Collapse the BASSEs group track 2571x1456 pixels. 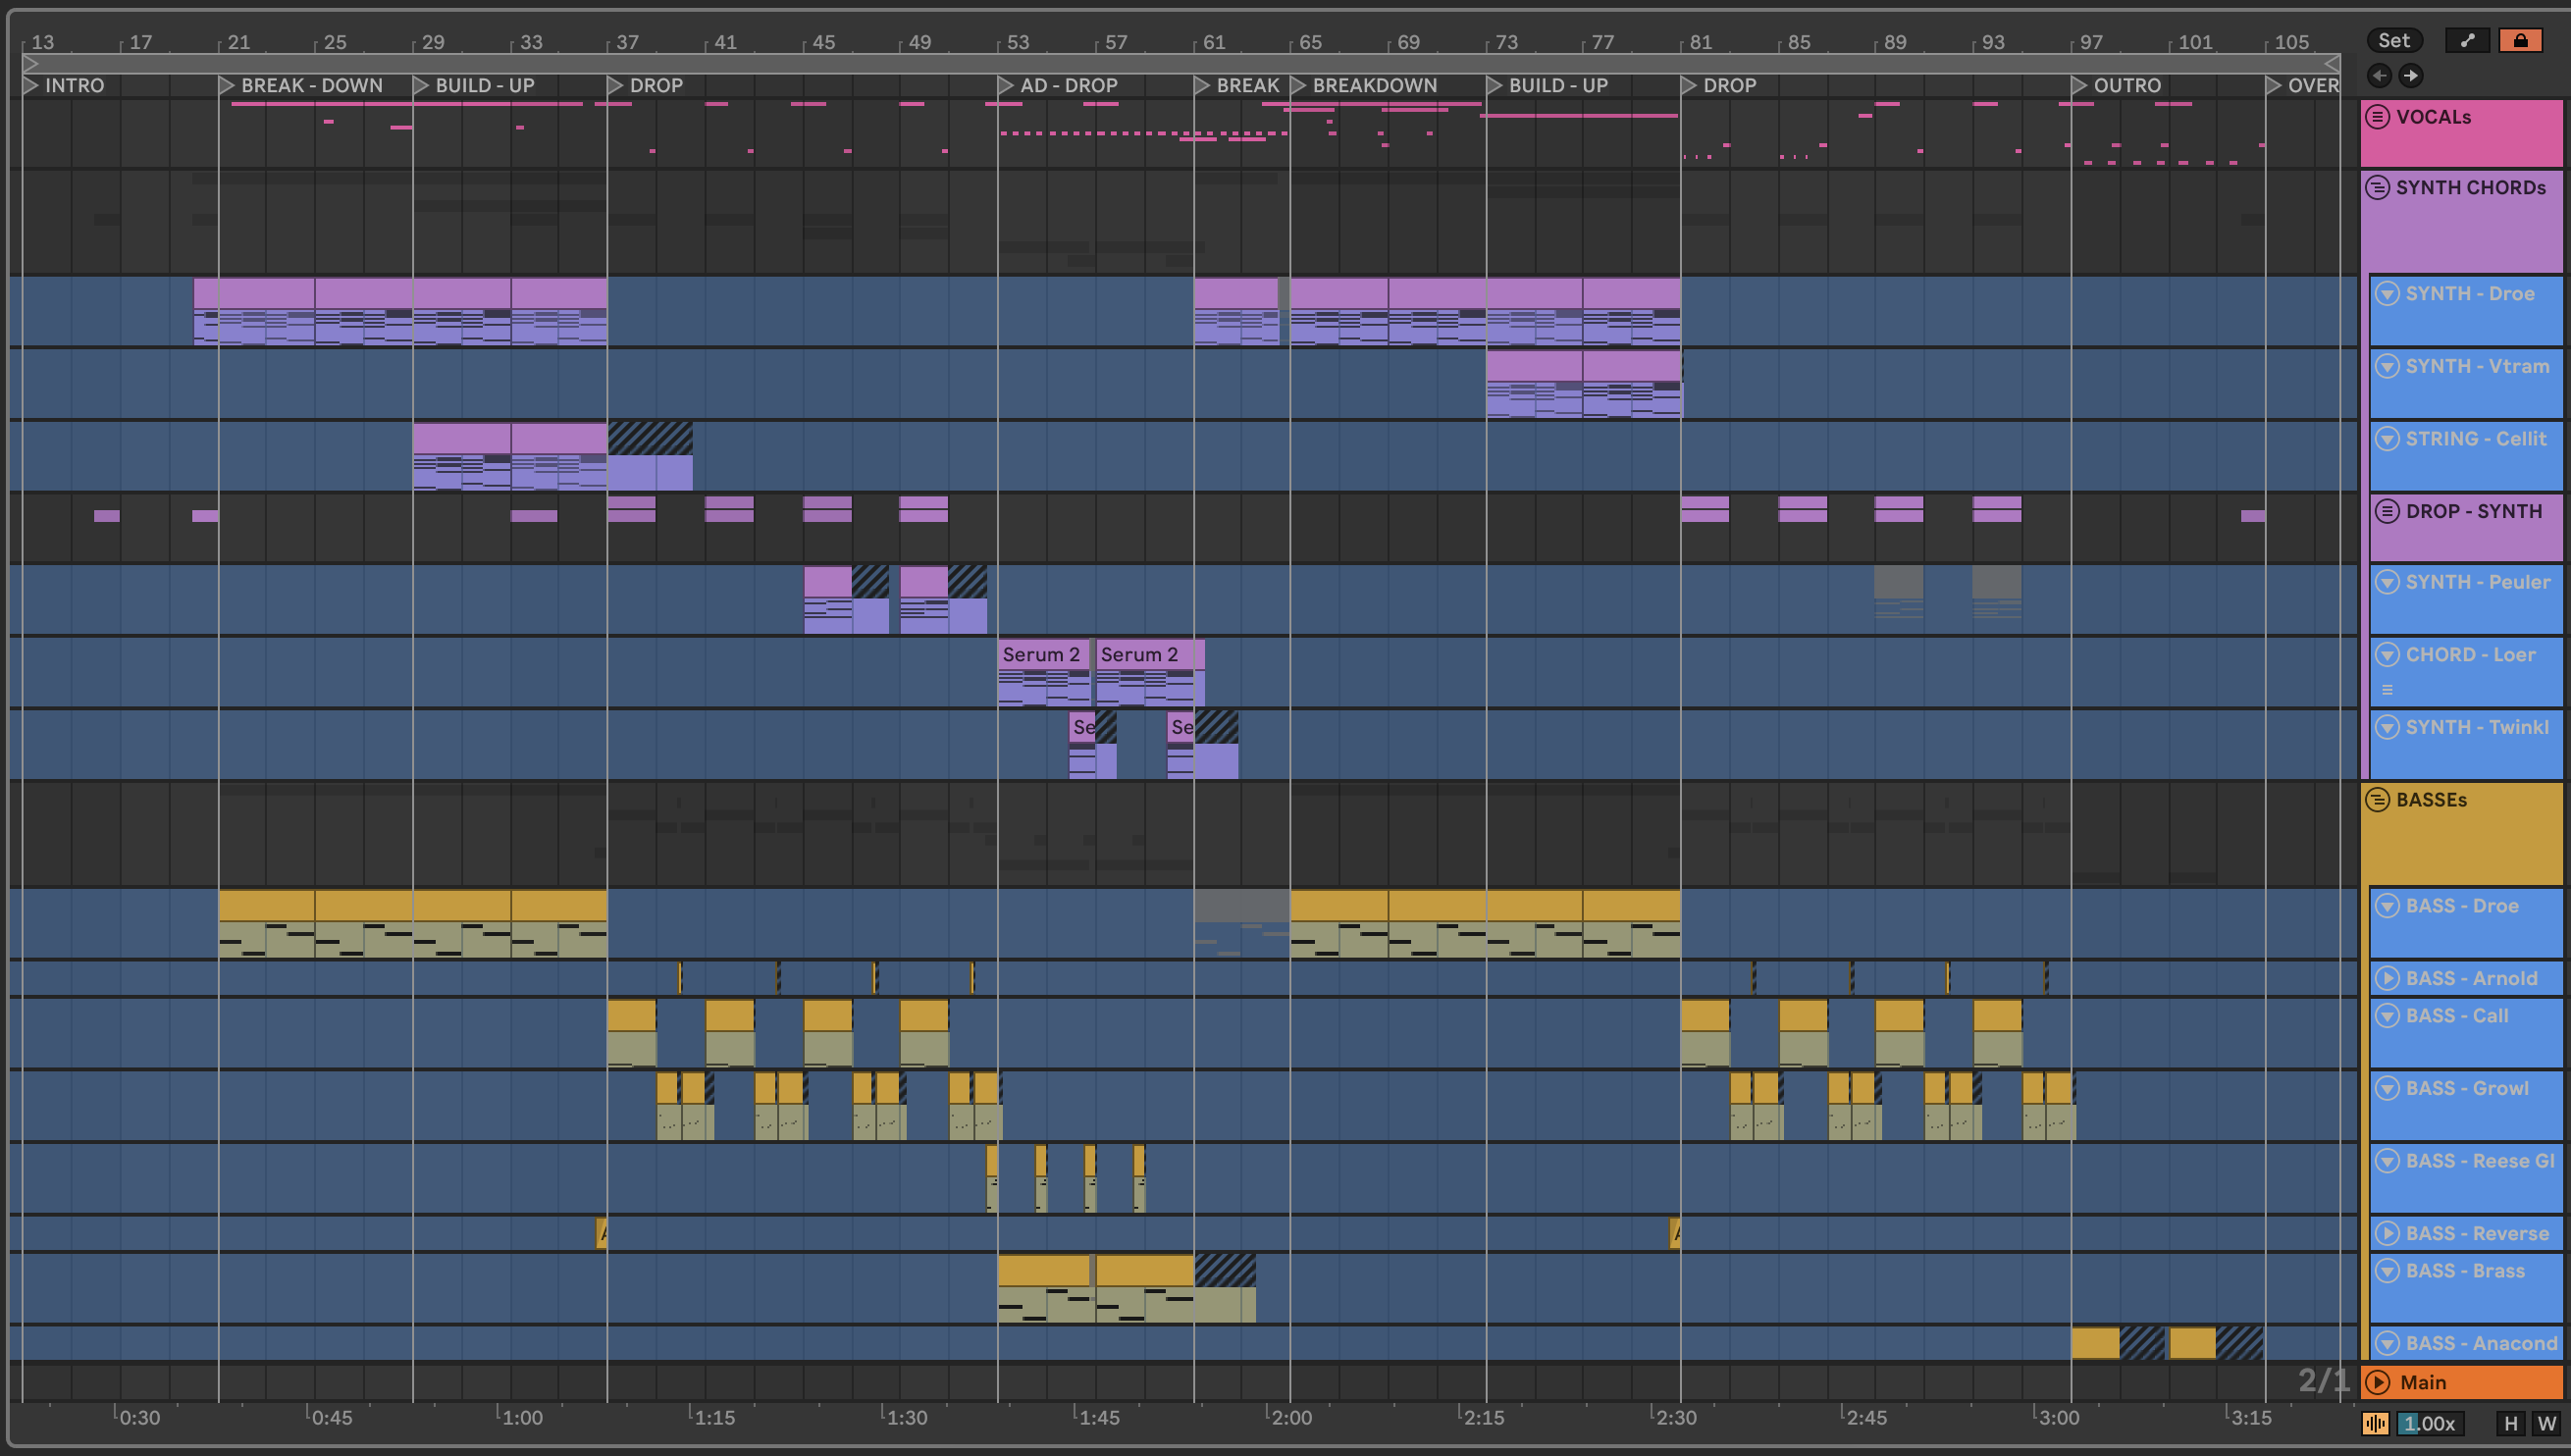click(2378, 800)
